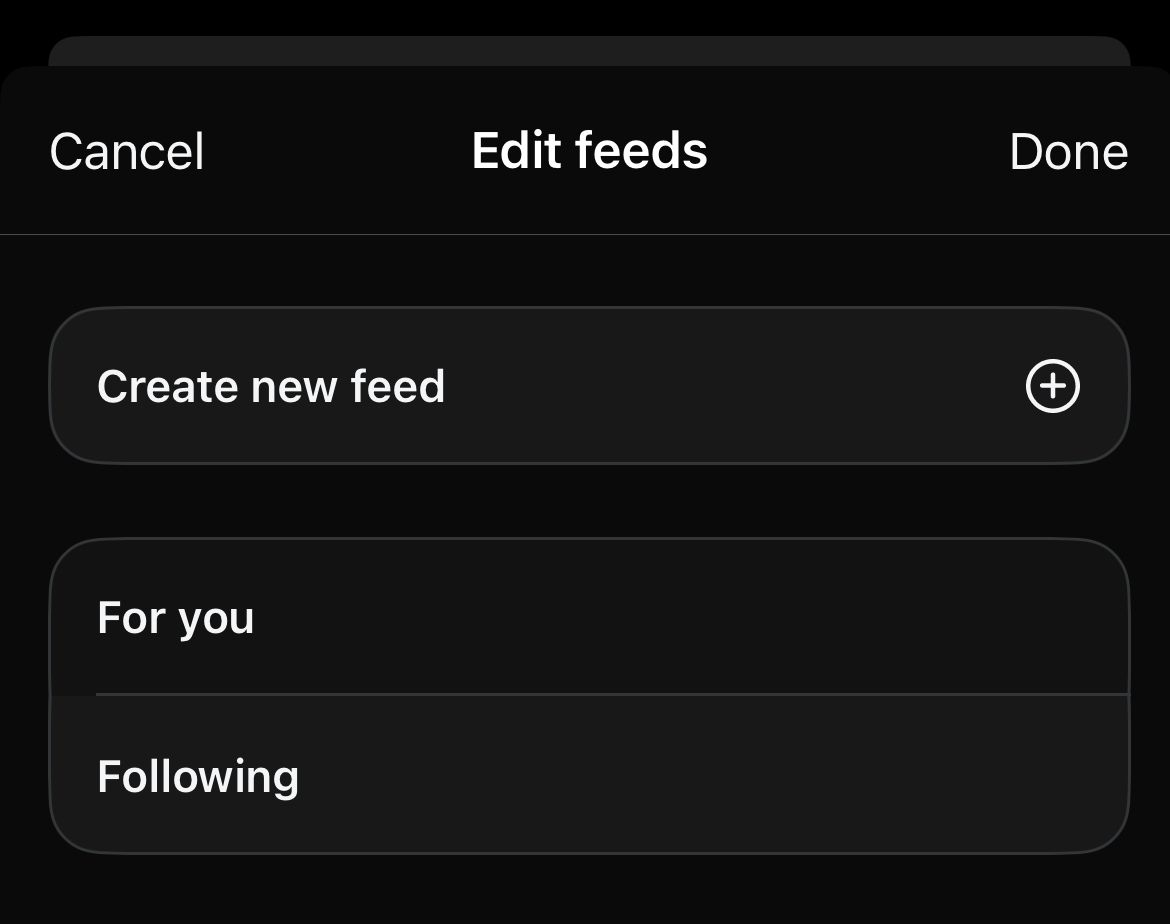Open the Following feed entry
The image size is (1170, 924).
click(x=590, y=775)
